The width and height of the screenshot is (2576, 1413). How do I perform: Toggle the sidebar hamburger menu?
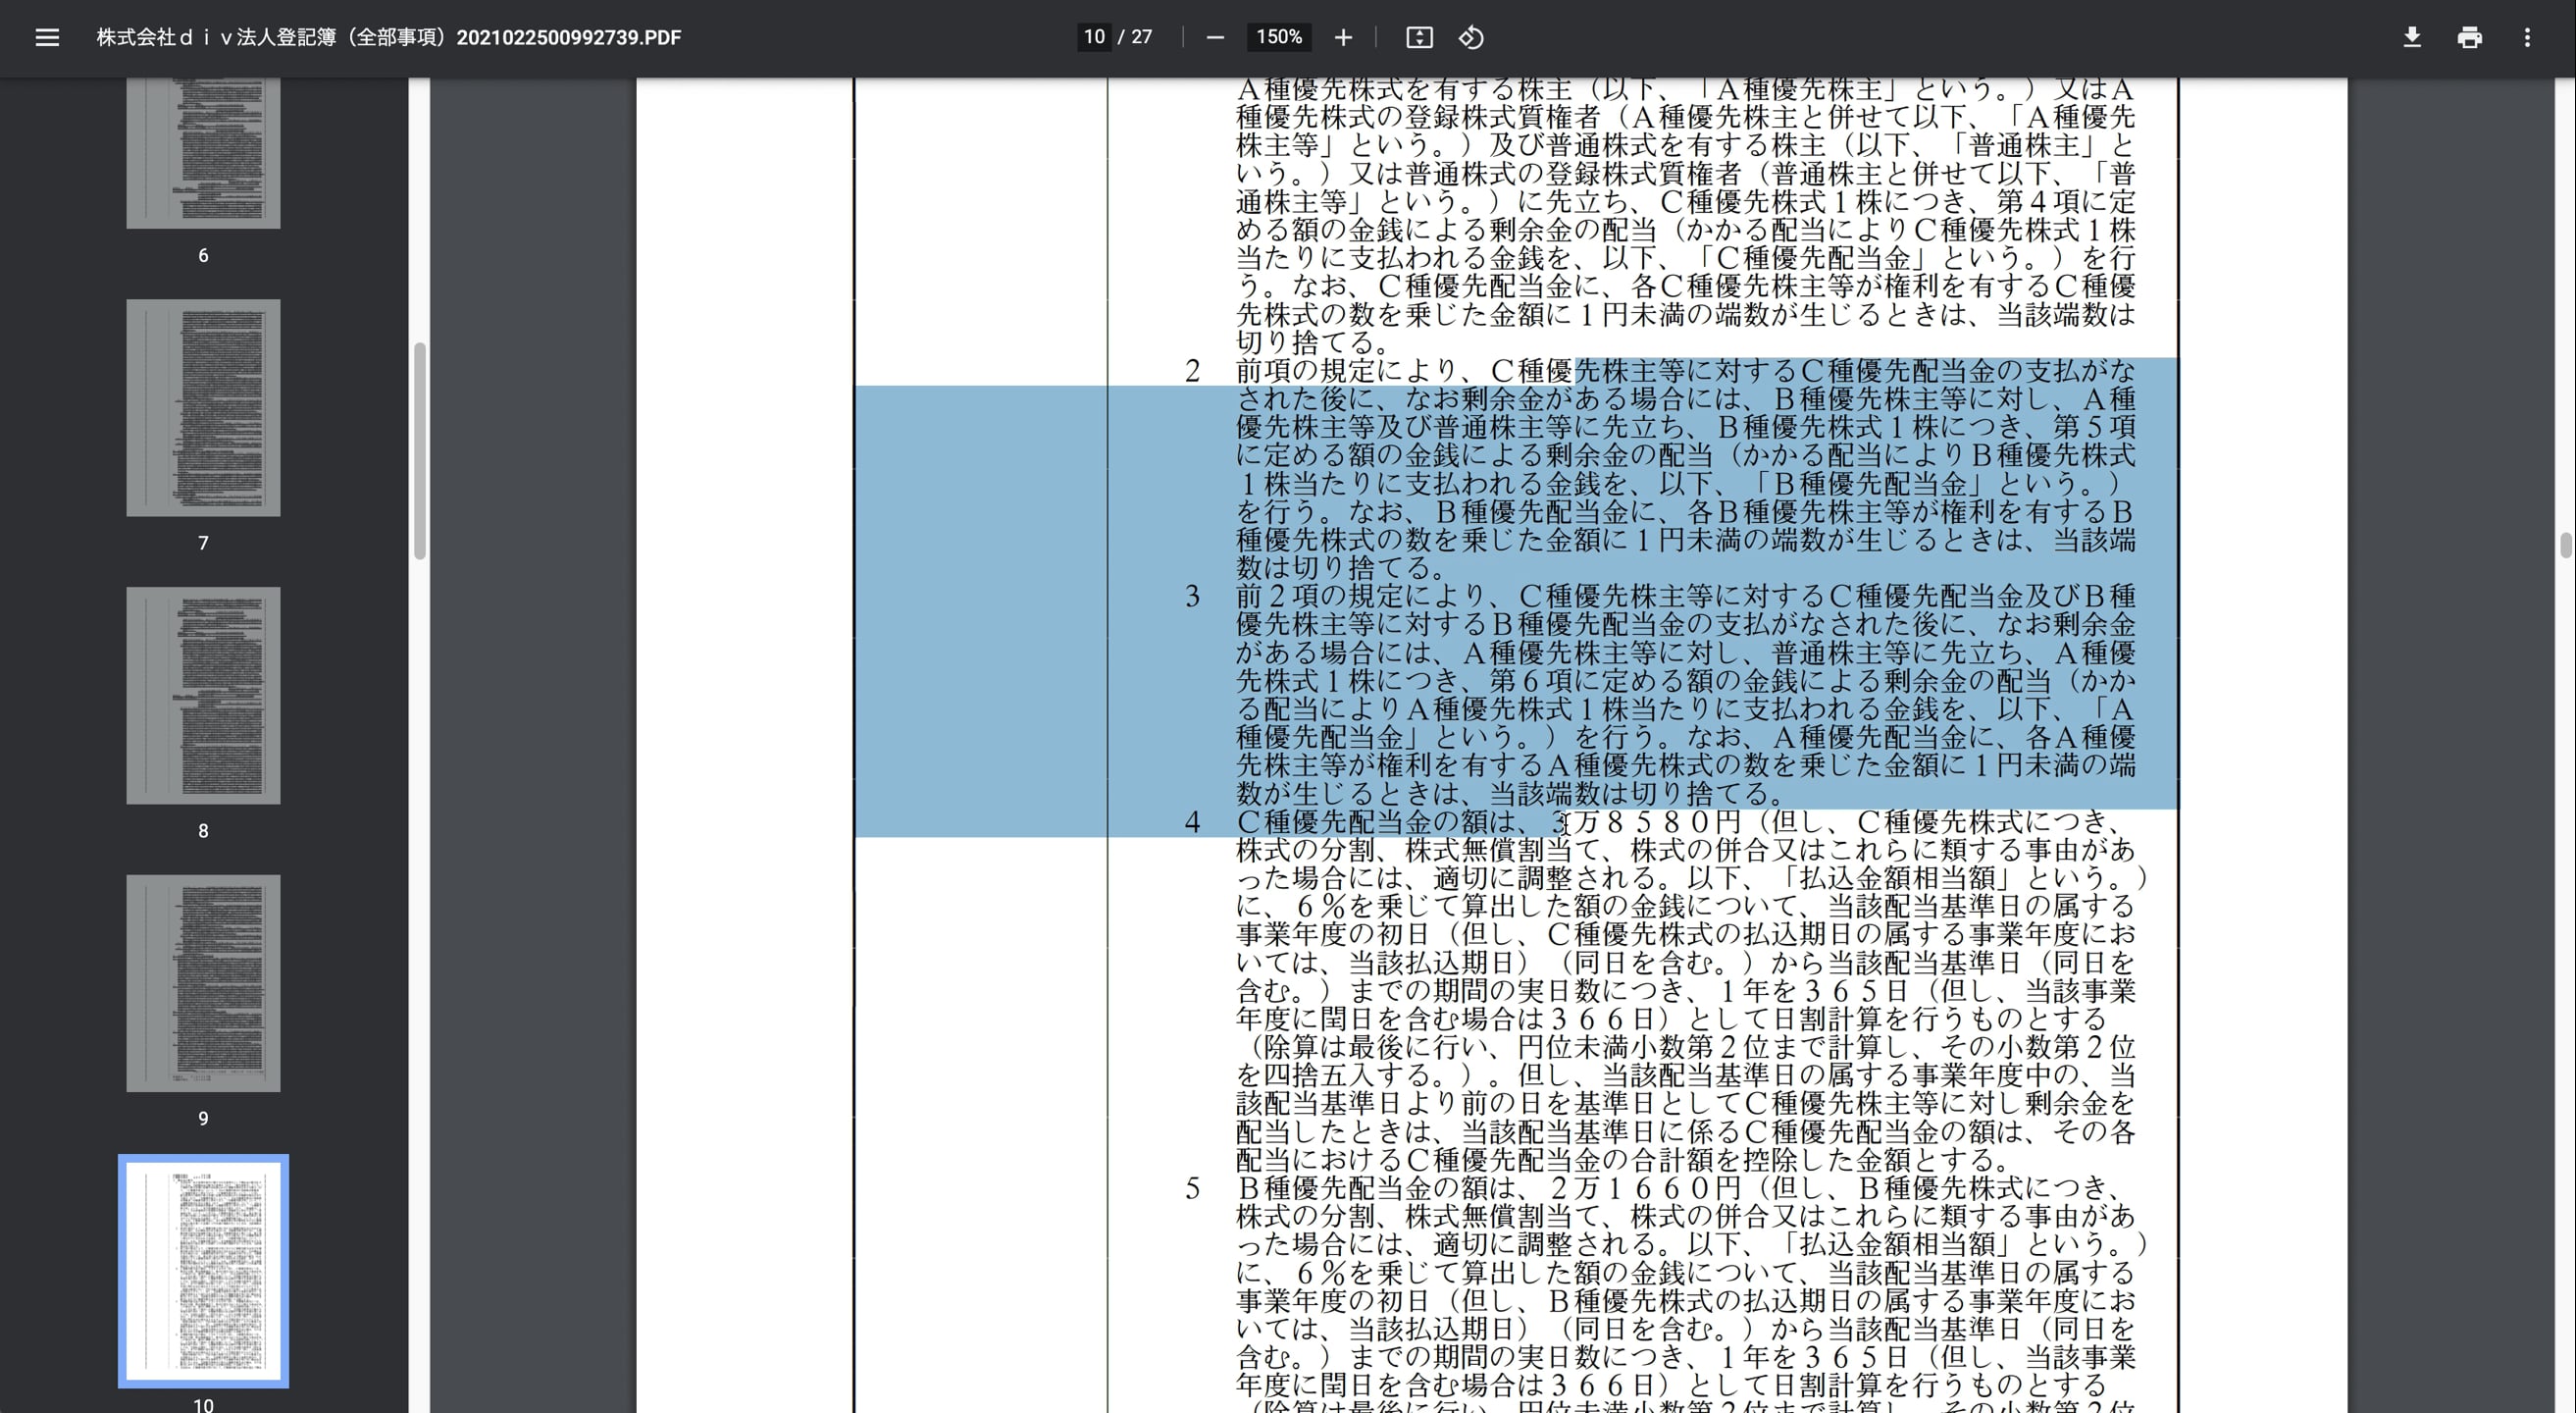point(47,38)
